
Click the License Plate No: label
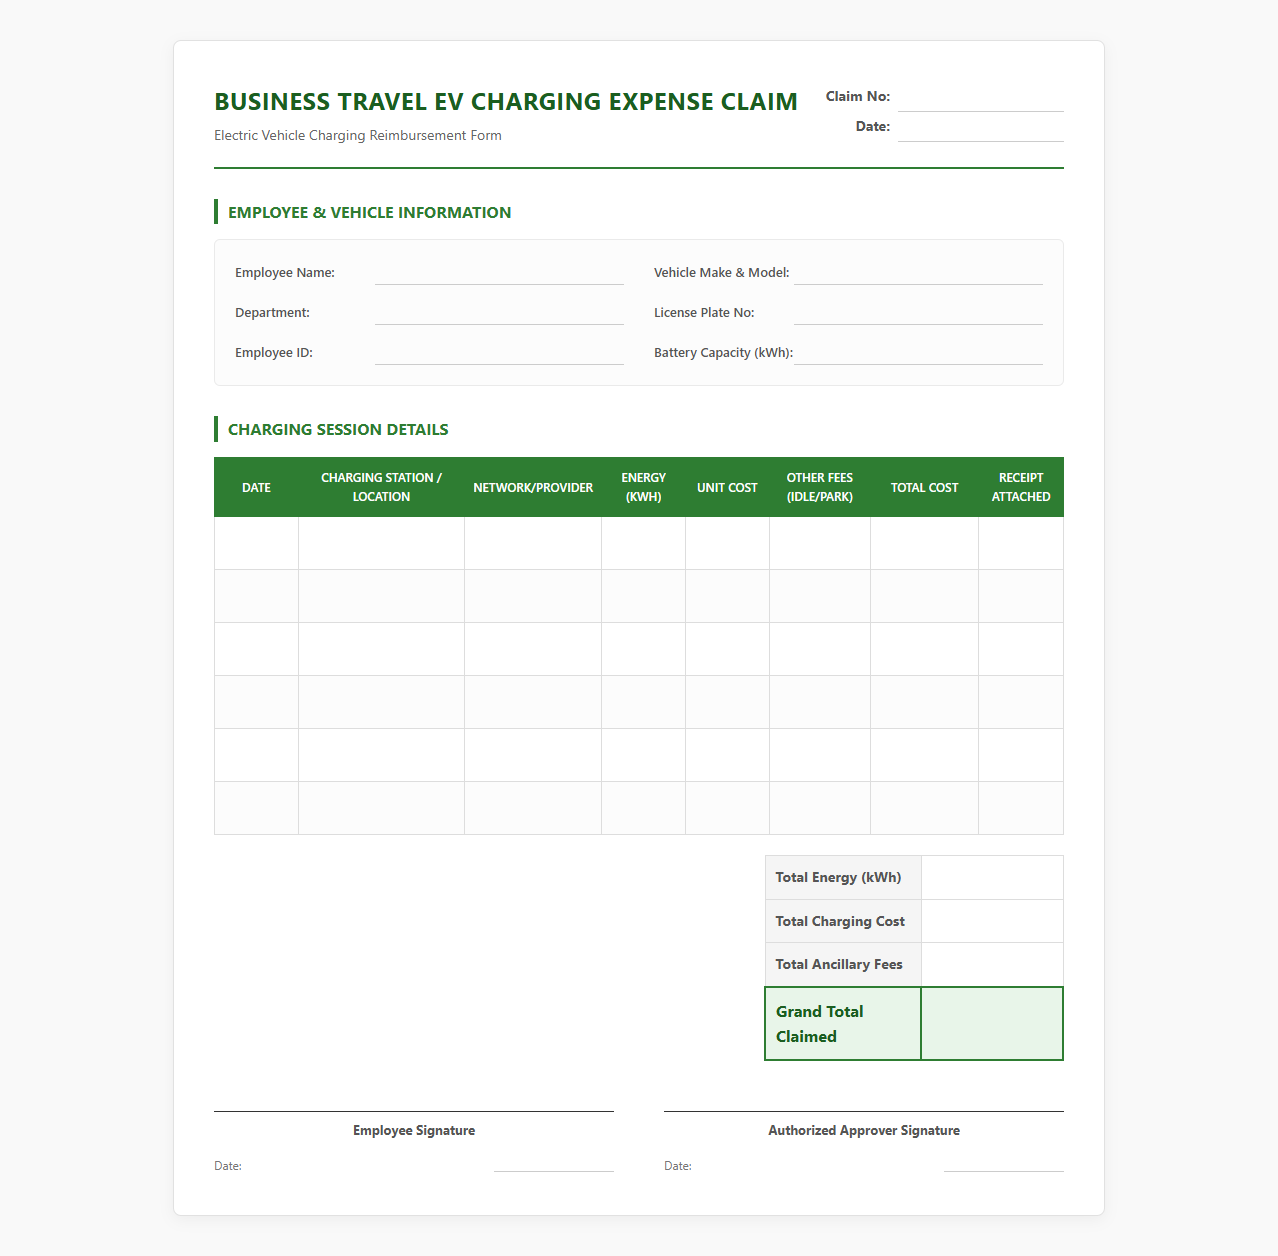click(x=704, y=312)
